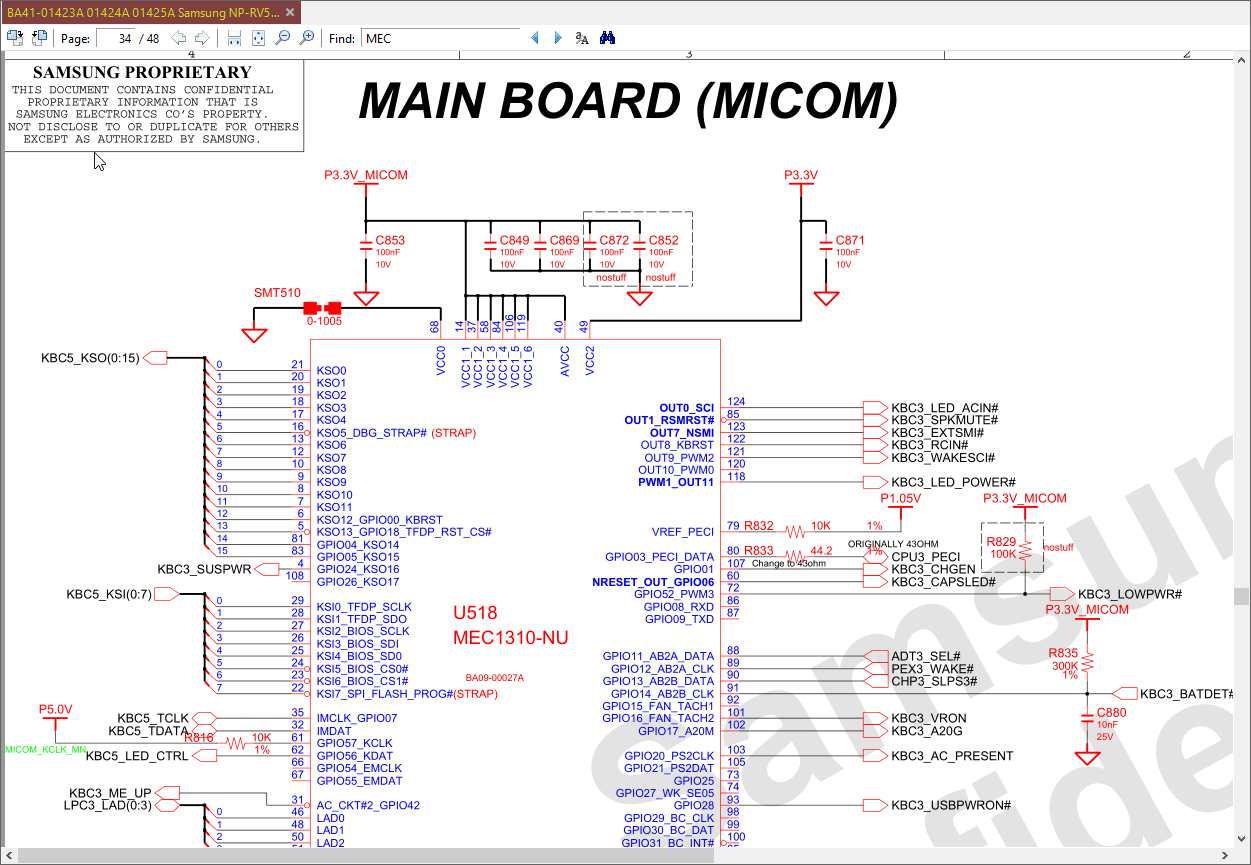Click the P1.05V power label
Viewport: 1251px width, 865px height.
pyautogui.click(x=900, y=498)
